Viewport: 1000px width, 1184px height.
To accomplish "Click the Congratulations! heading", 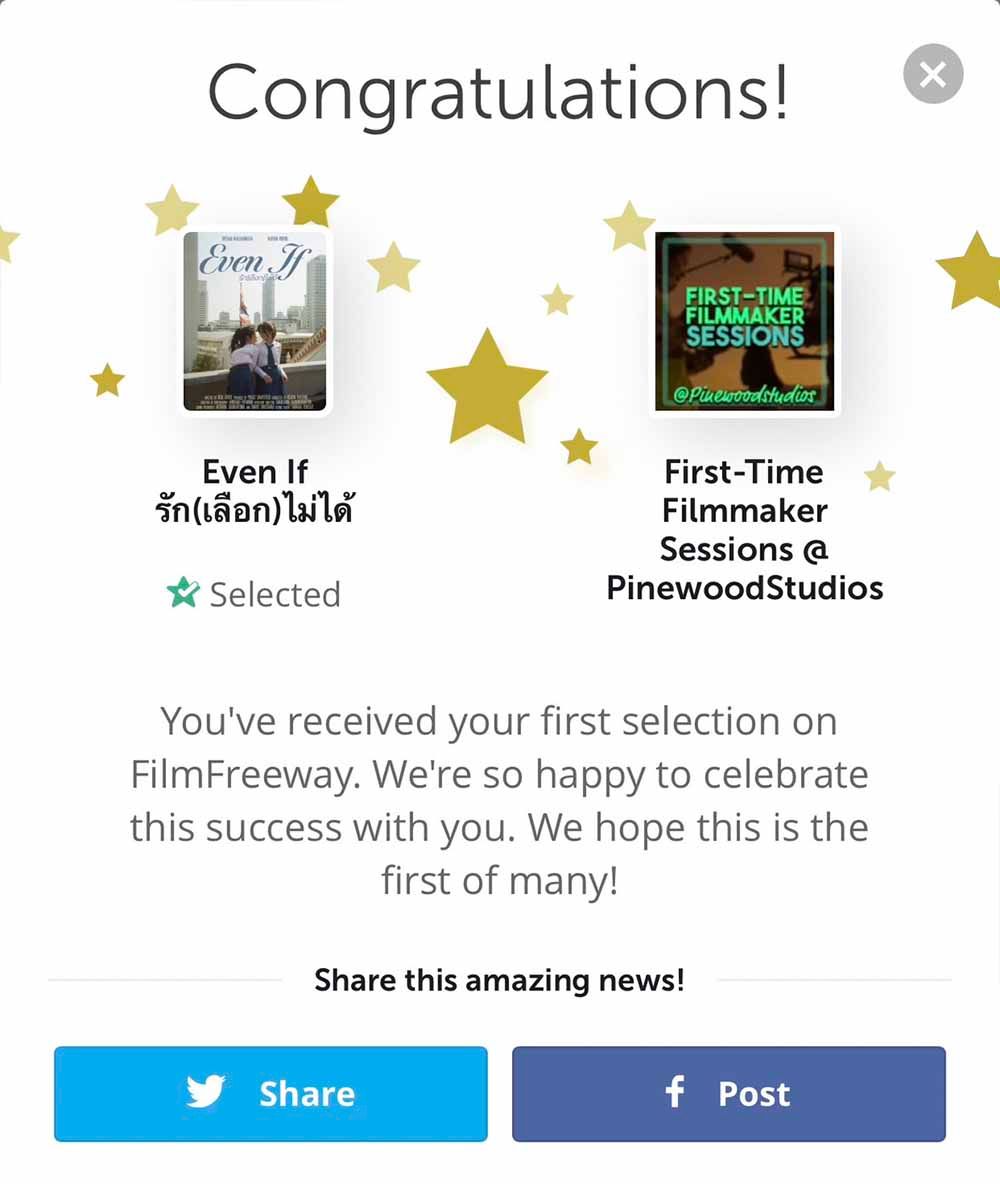I will pos(497,92).
